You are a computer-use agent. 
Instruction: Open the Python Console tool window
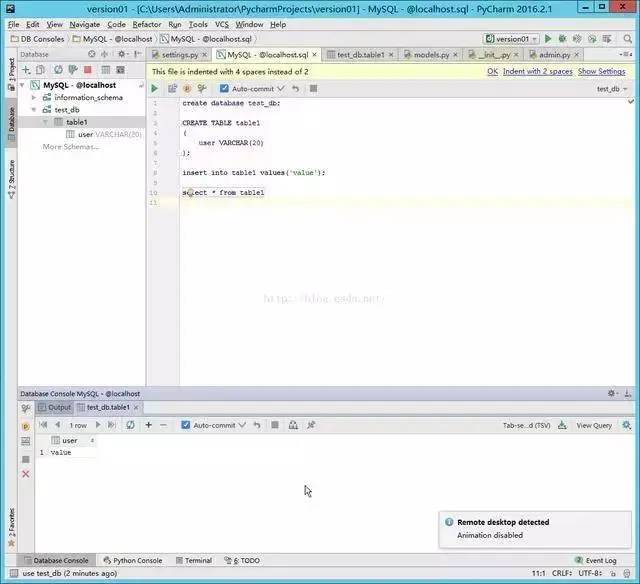point(133,560)
